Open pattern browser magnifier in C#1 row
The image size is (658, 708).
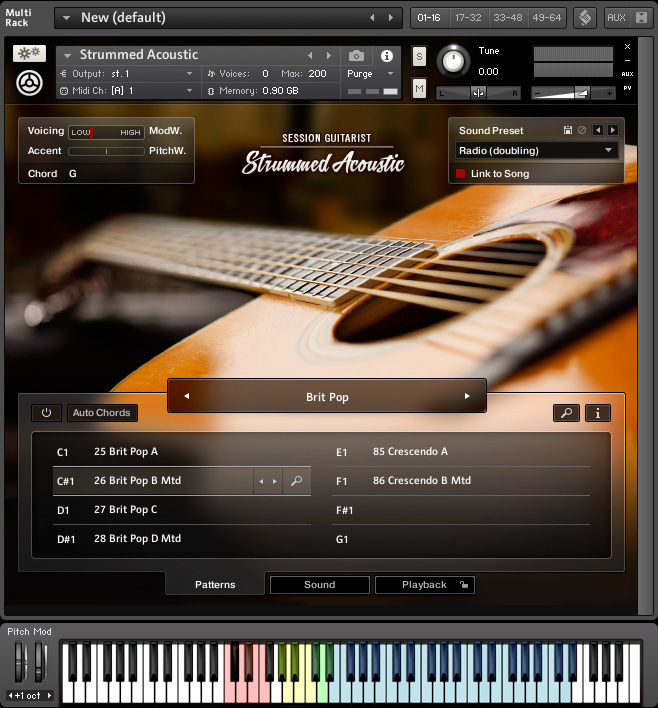point(296,481)
